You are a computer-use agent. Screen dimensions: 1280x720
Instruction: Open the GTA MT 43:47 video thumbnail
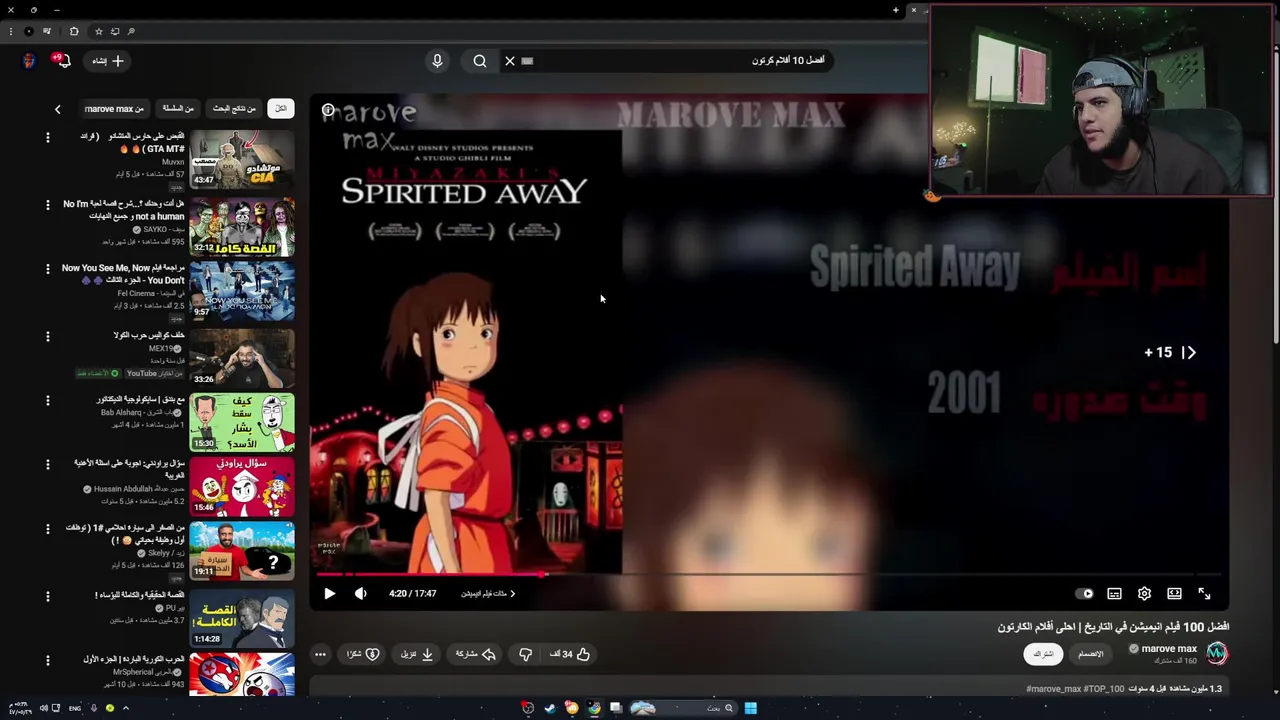[242, 158]
